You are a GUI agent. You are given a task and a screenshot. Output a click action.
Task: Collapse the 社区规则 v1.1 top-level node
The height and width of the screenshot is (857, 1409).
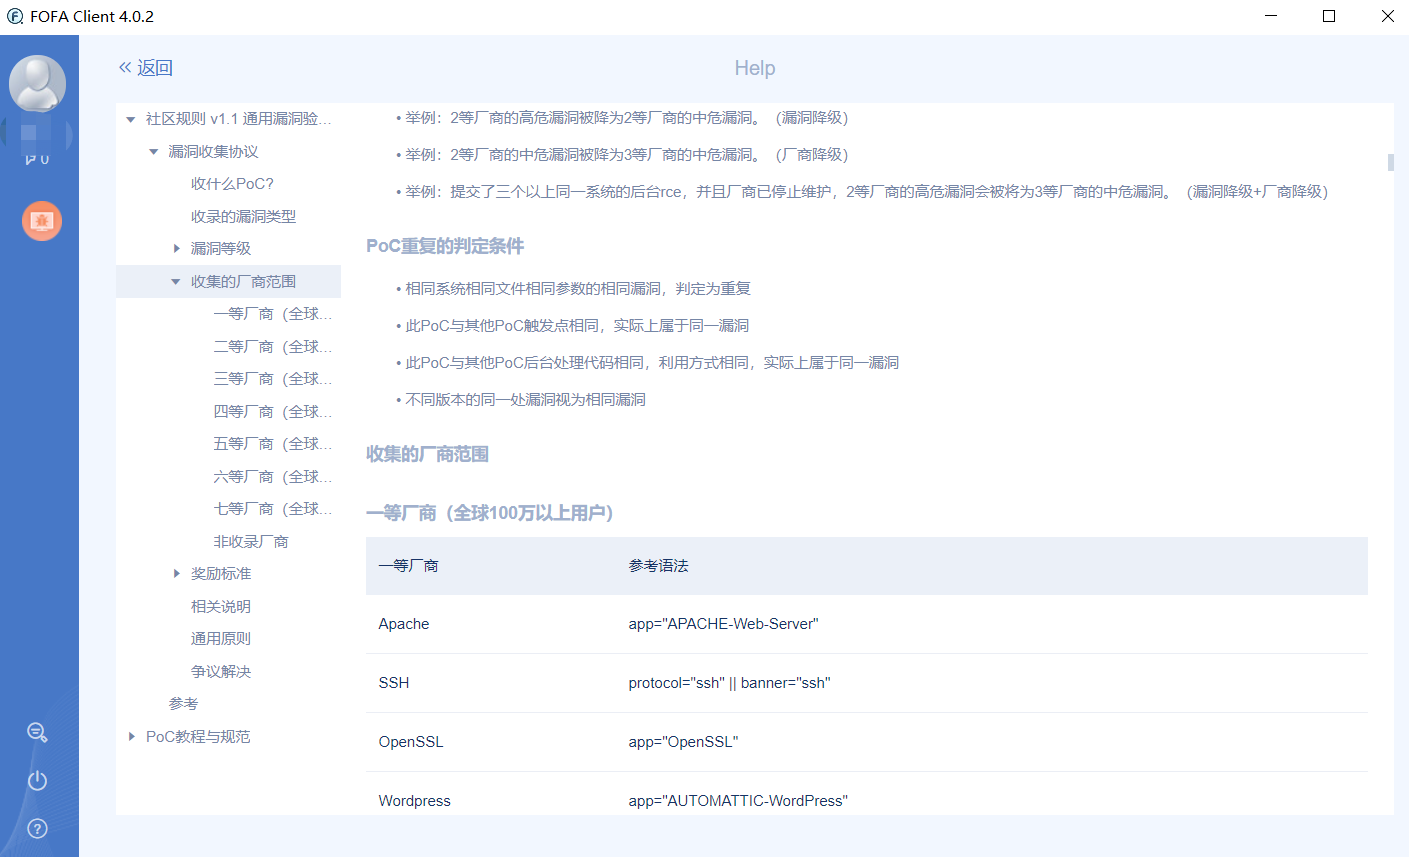click(x=130, y=118)
